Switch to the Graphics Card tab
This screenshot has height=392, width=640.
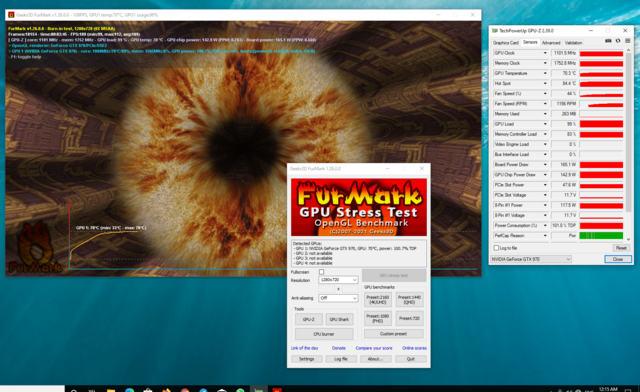pyautogui.click(x=505, y=42)
